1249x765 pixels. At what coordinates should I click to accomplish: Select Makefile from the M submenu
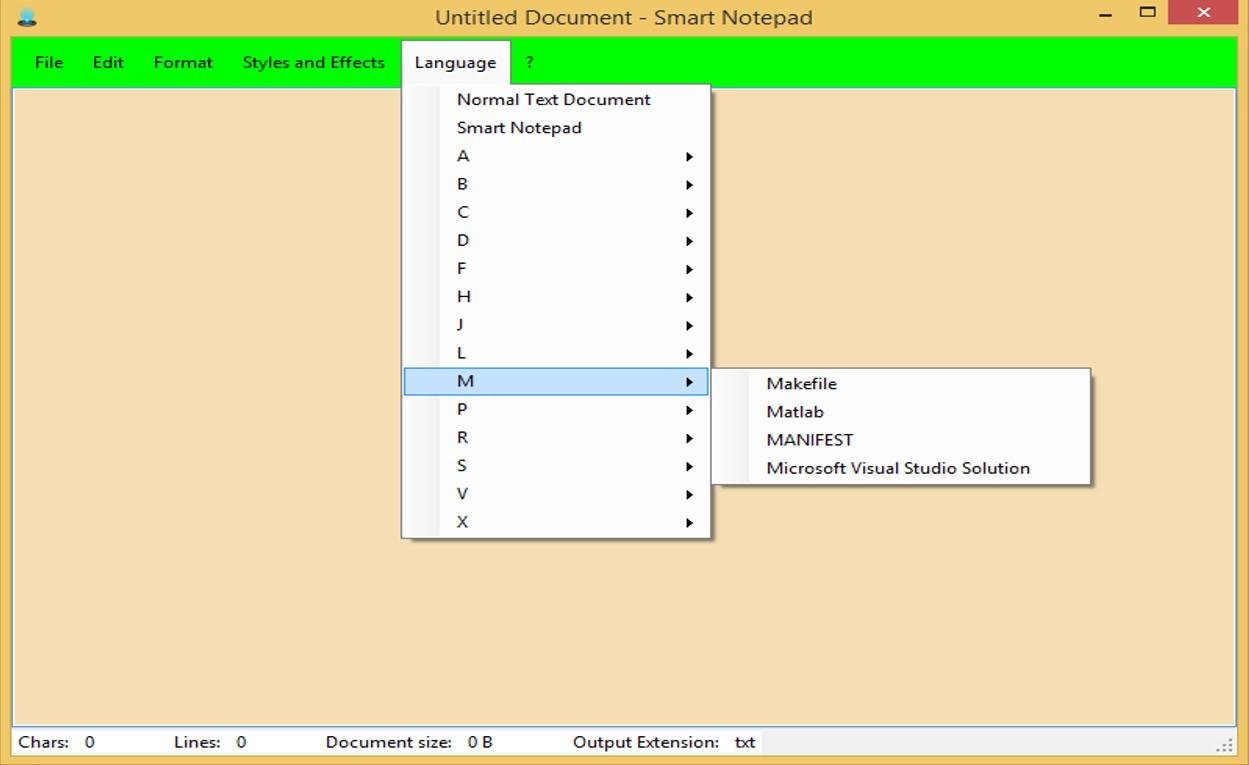point(801,383)
